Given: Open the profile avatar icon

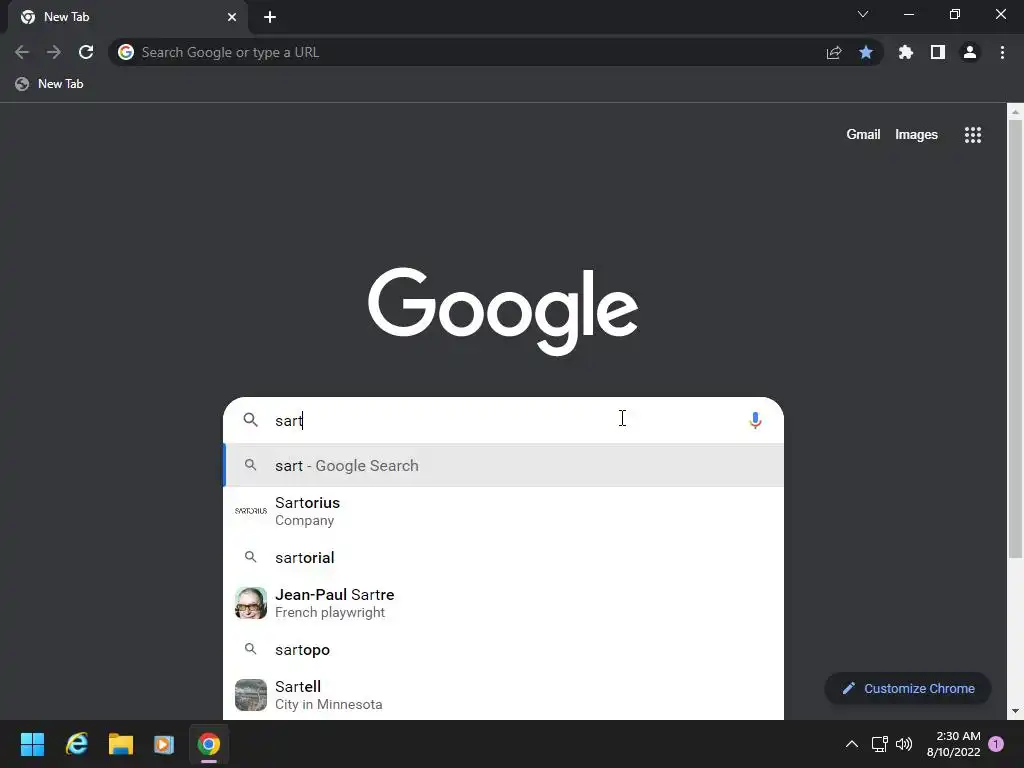Looking at the screenshot, I should [970, 52].
